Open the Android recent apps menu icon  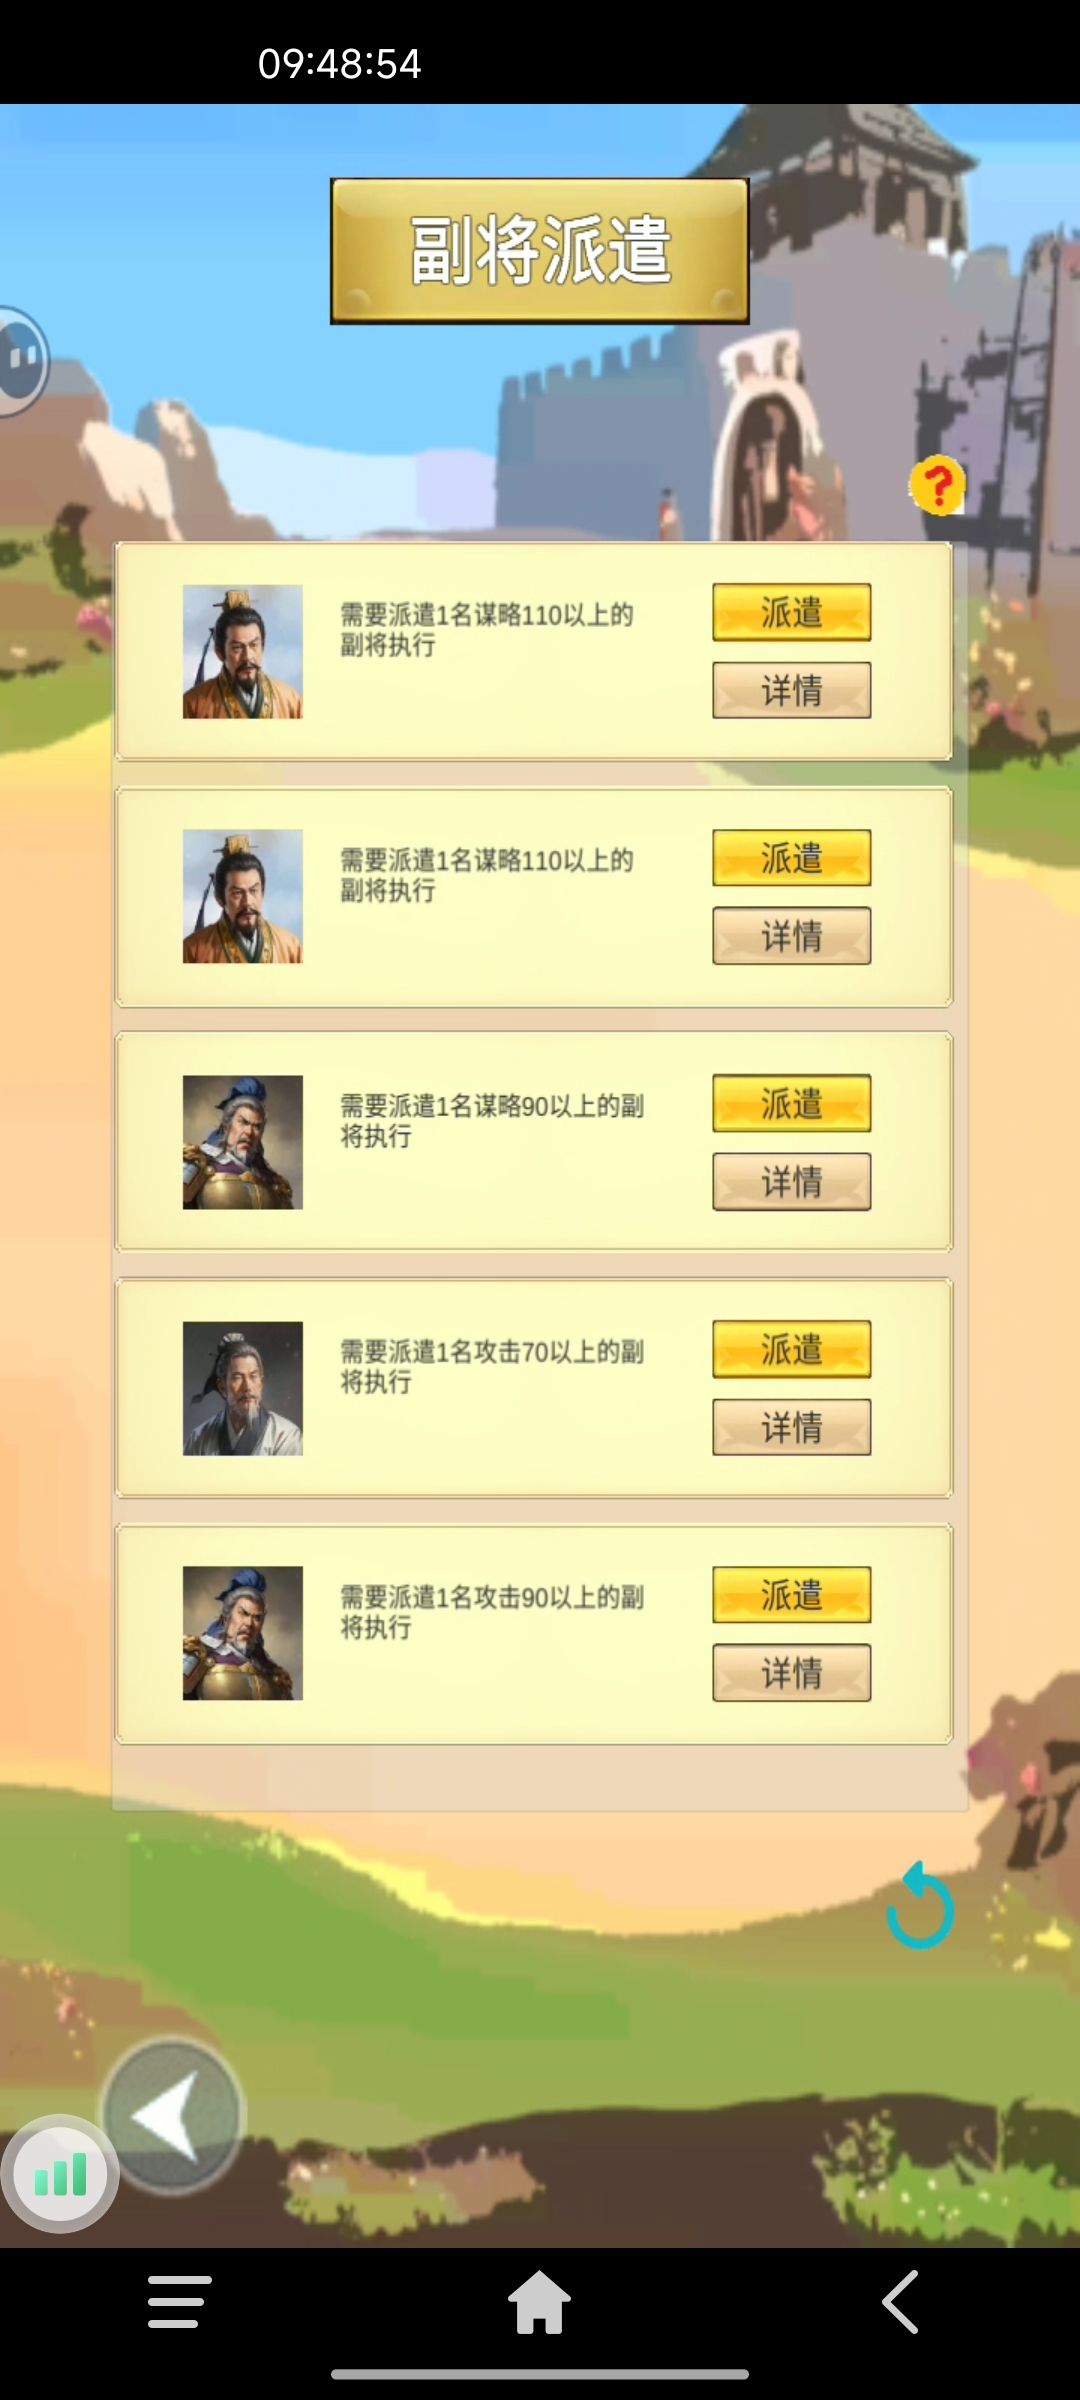point(180,2301)
